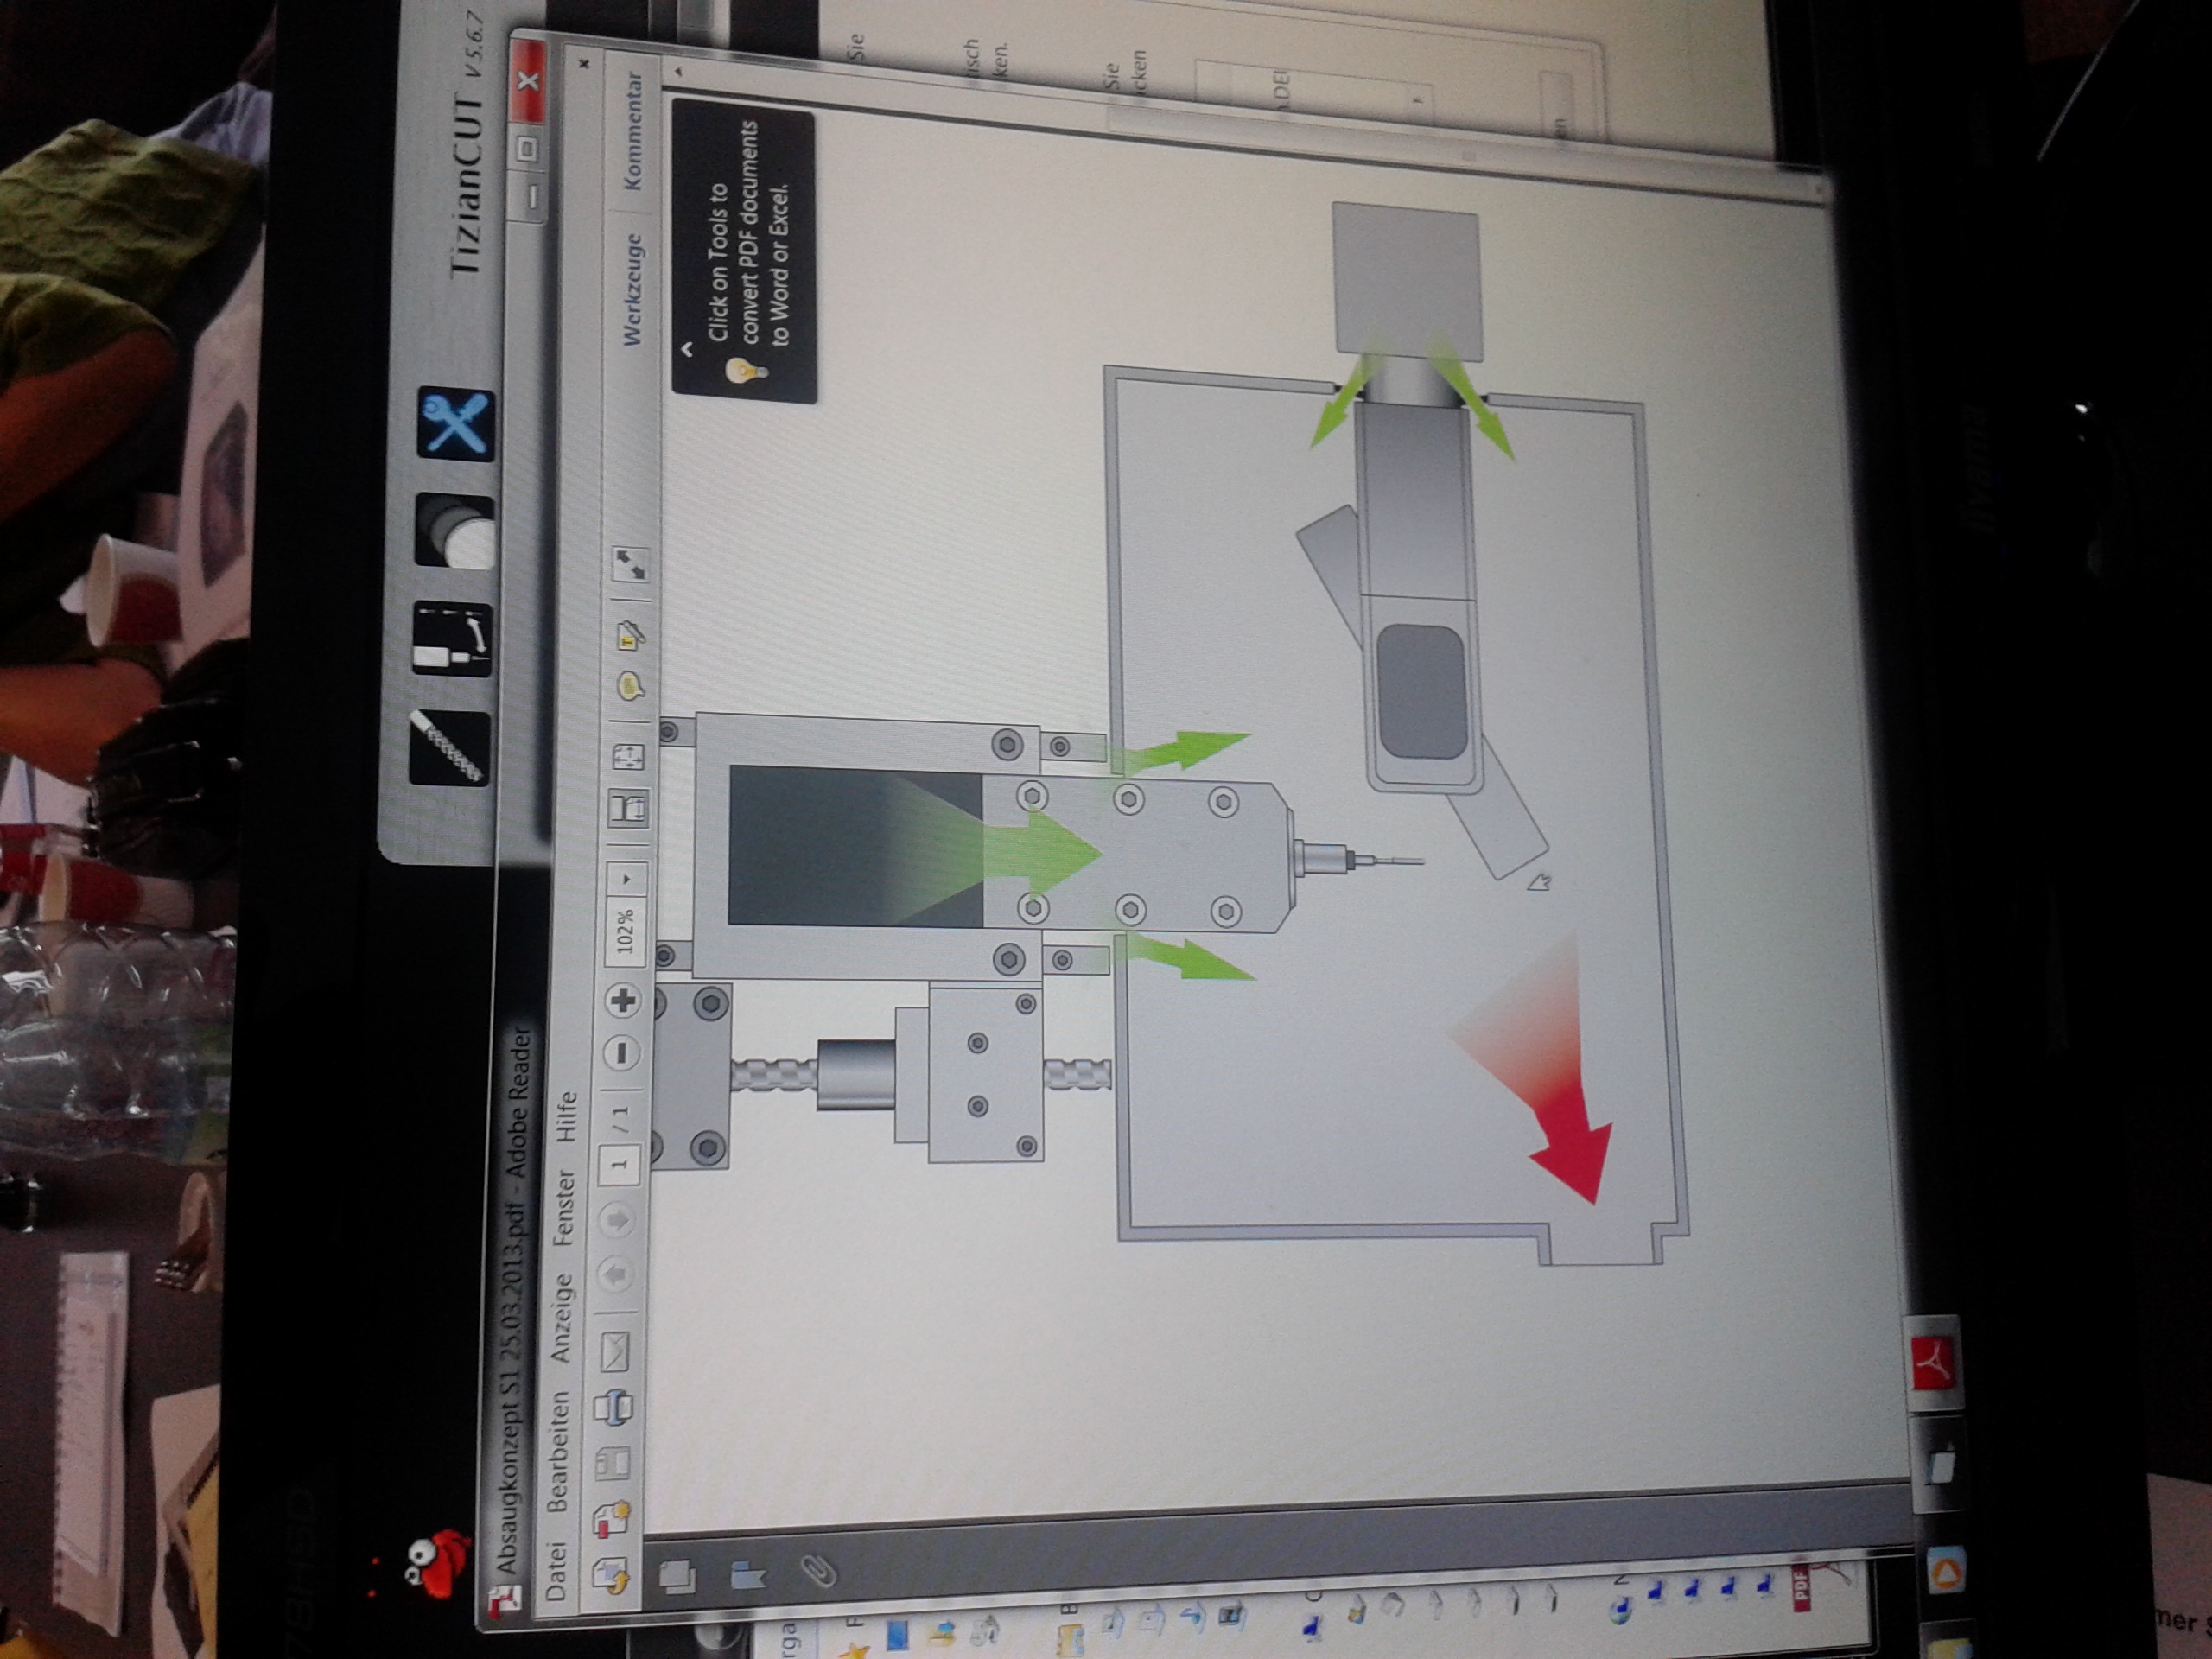Open the Werkzeuge pane
The height and width of the screenshot is (1659, 2212).
[x=633, y=290]
